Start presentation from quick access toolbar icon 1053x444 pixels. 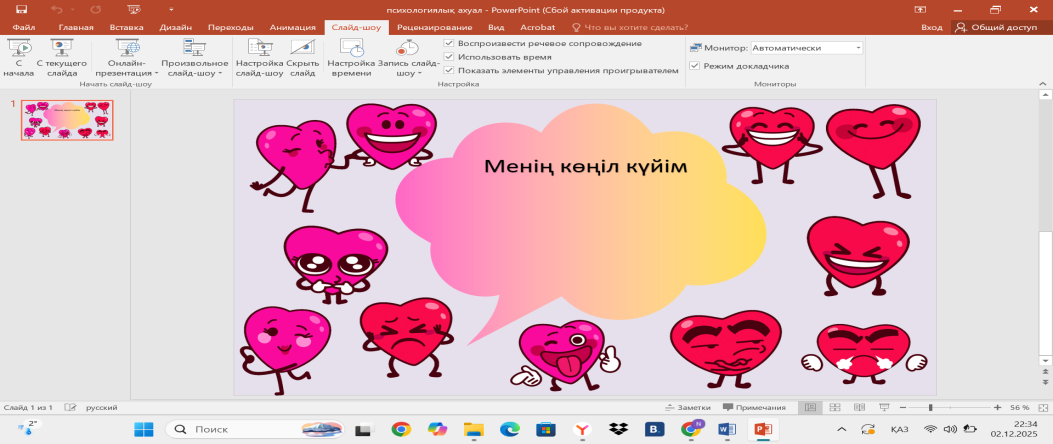(134, 10)
